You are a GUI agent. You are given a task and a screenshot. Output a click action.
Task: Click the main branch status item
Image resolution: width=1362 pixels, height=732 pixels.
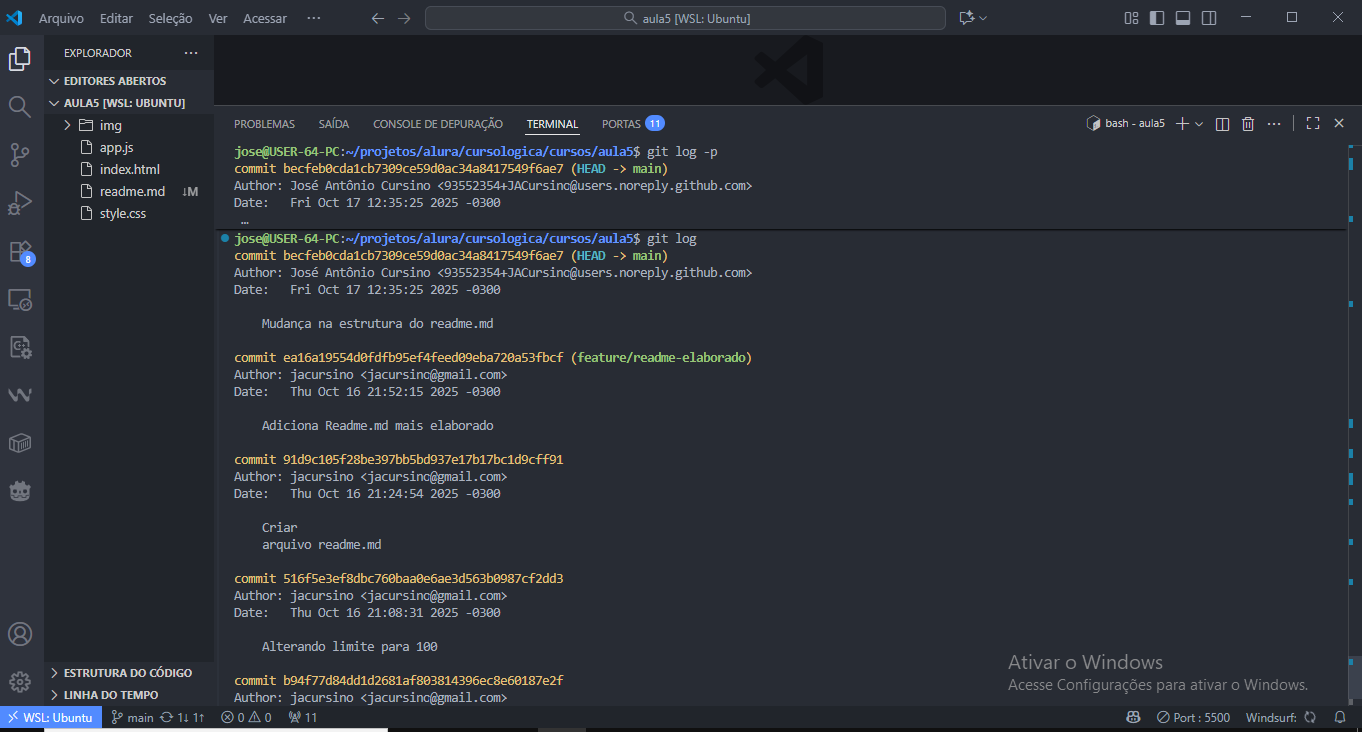pyautogui.click(x=133, y=717)
